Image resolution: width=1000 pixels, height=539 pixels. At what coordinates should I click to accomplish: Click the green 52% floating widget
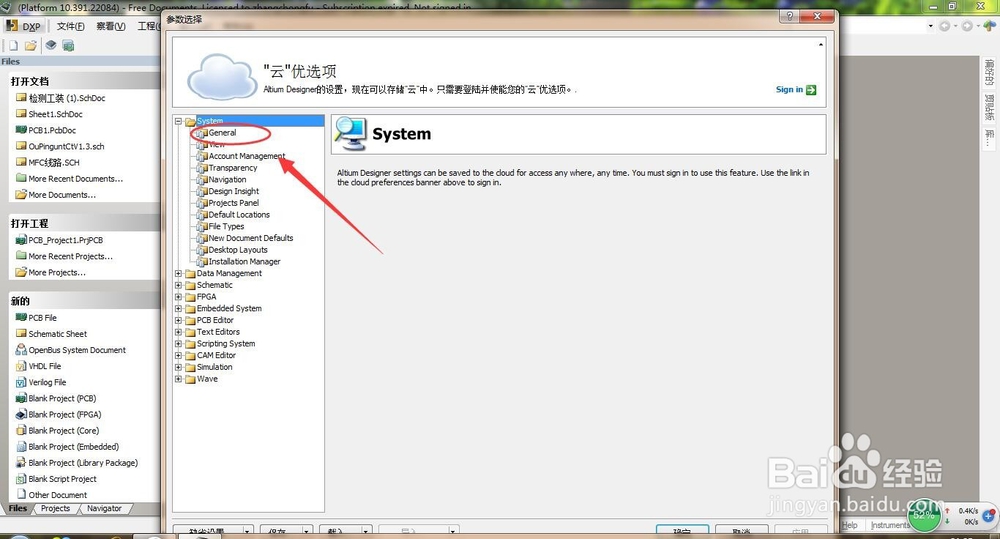(924, 514)
